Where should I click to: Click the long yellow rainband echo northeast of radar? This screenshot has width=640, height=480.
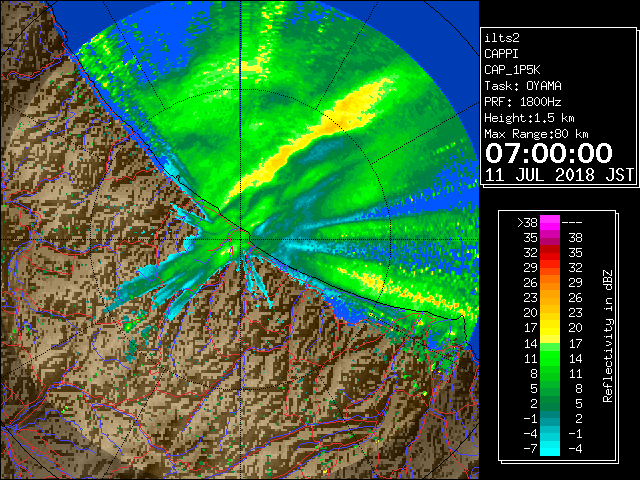click(x=310, y=139)
